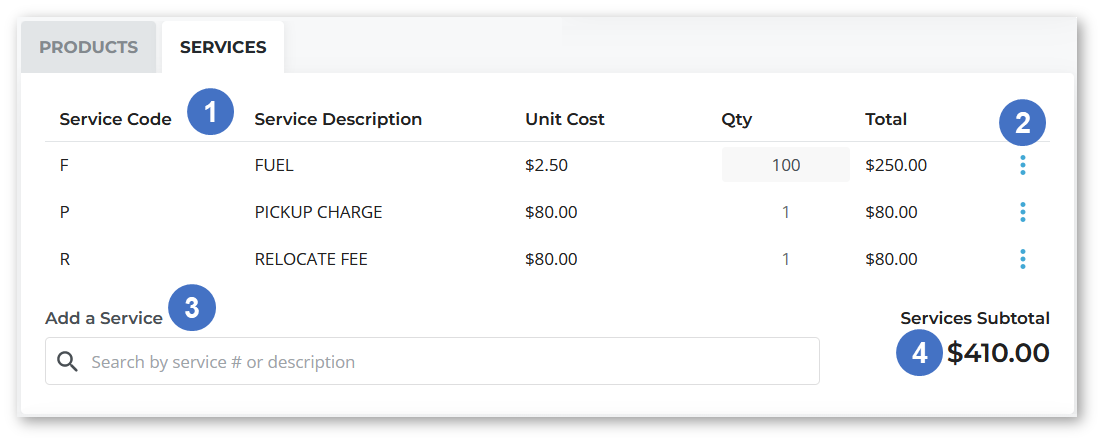Click the Service Description column header
Image resolution: width=1103 pixels, height=443 pixels.
(338, 120)
